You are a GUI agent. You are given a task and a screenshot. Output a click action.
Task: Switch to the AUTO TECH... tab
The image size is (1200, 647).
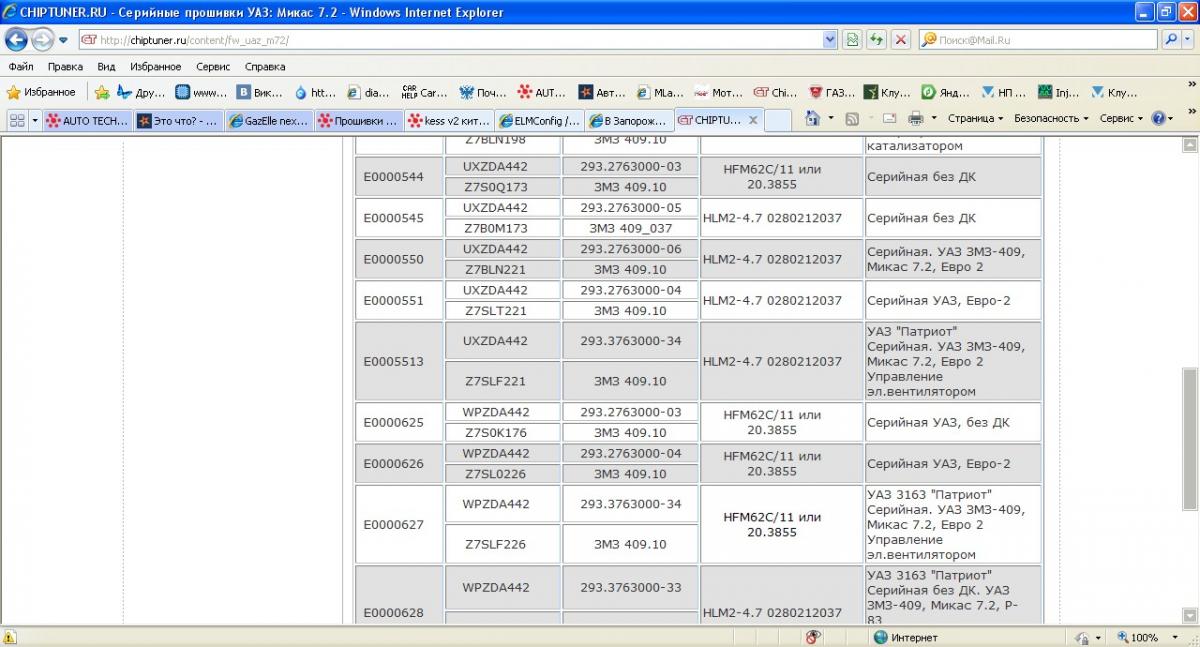[x=88, y=121]
